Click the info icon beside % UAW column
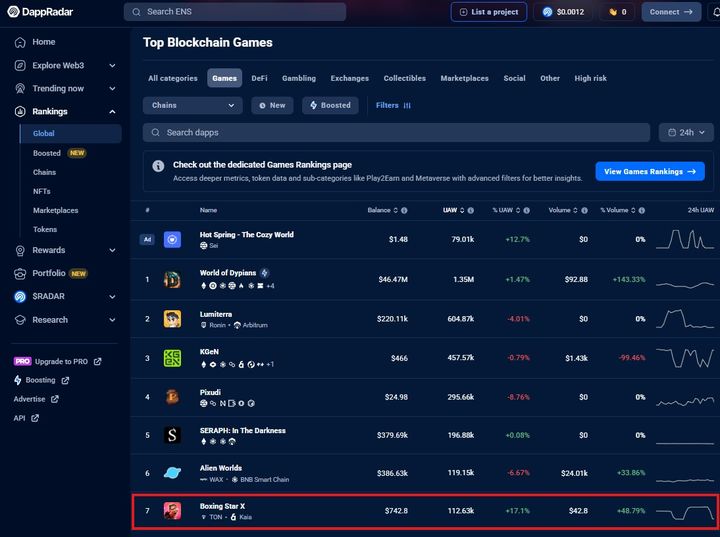The image size is (720, 537). (527, 210)
